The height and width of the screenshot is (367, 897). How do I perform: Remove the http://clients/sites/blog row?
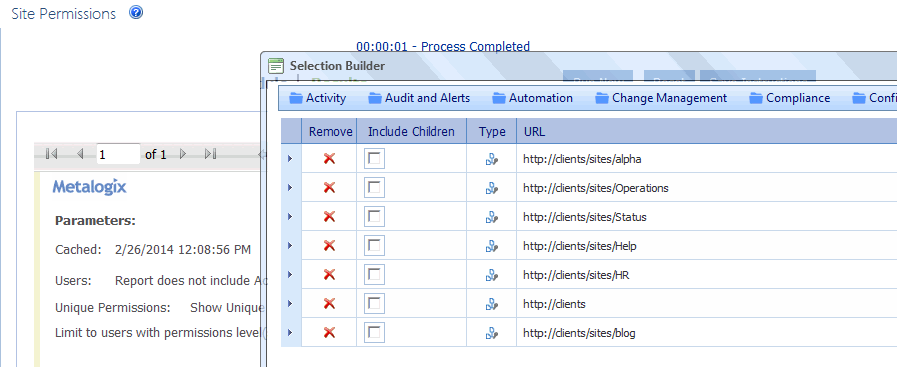pos(329,333)
